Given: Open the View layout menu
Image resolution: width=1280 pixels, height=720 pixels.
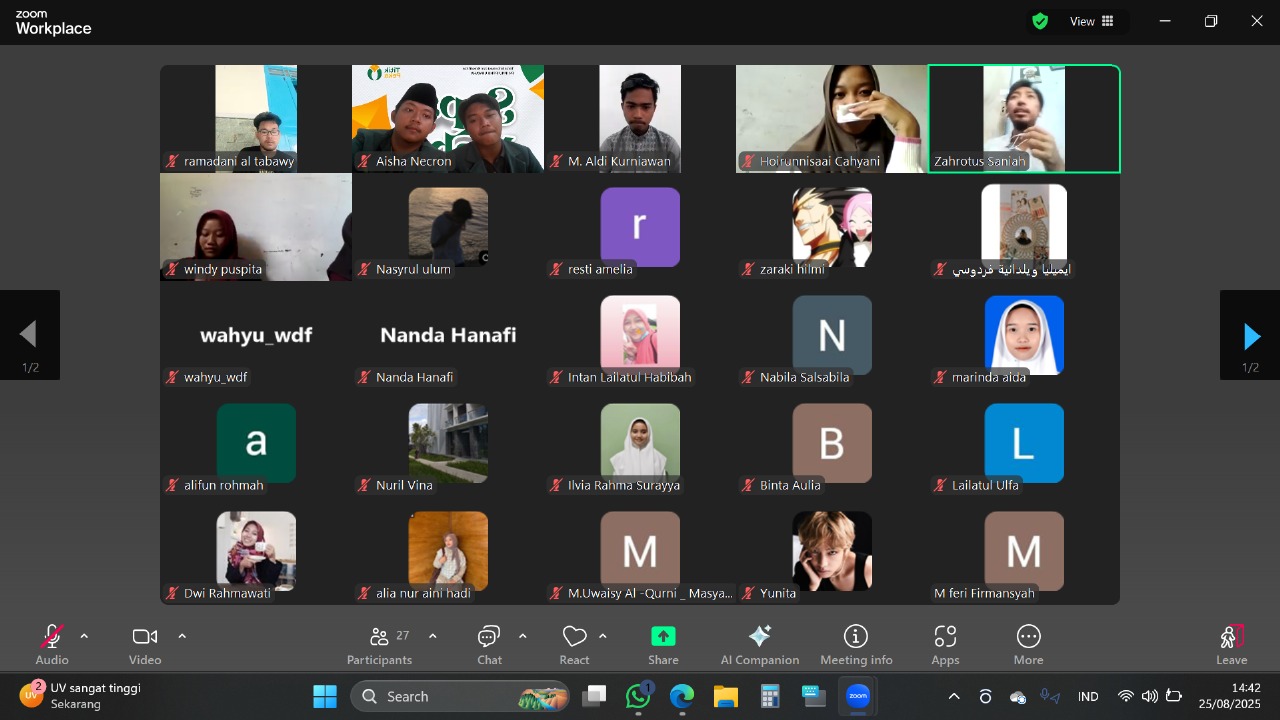Looking at the screenshot, I should click(x=1092, y=21).
